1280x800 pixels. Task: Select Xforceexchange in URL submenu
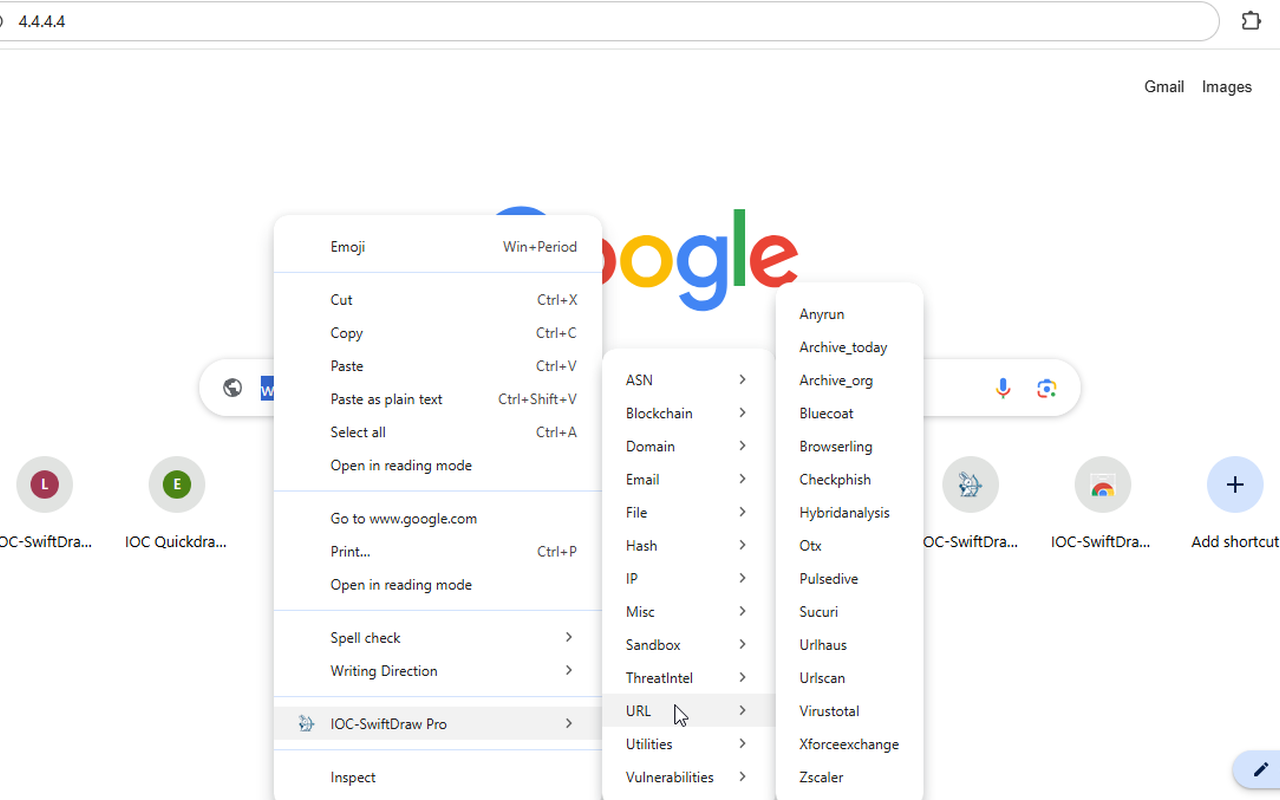849,744
